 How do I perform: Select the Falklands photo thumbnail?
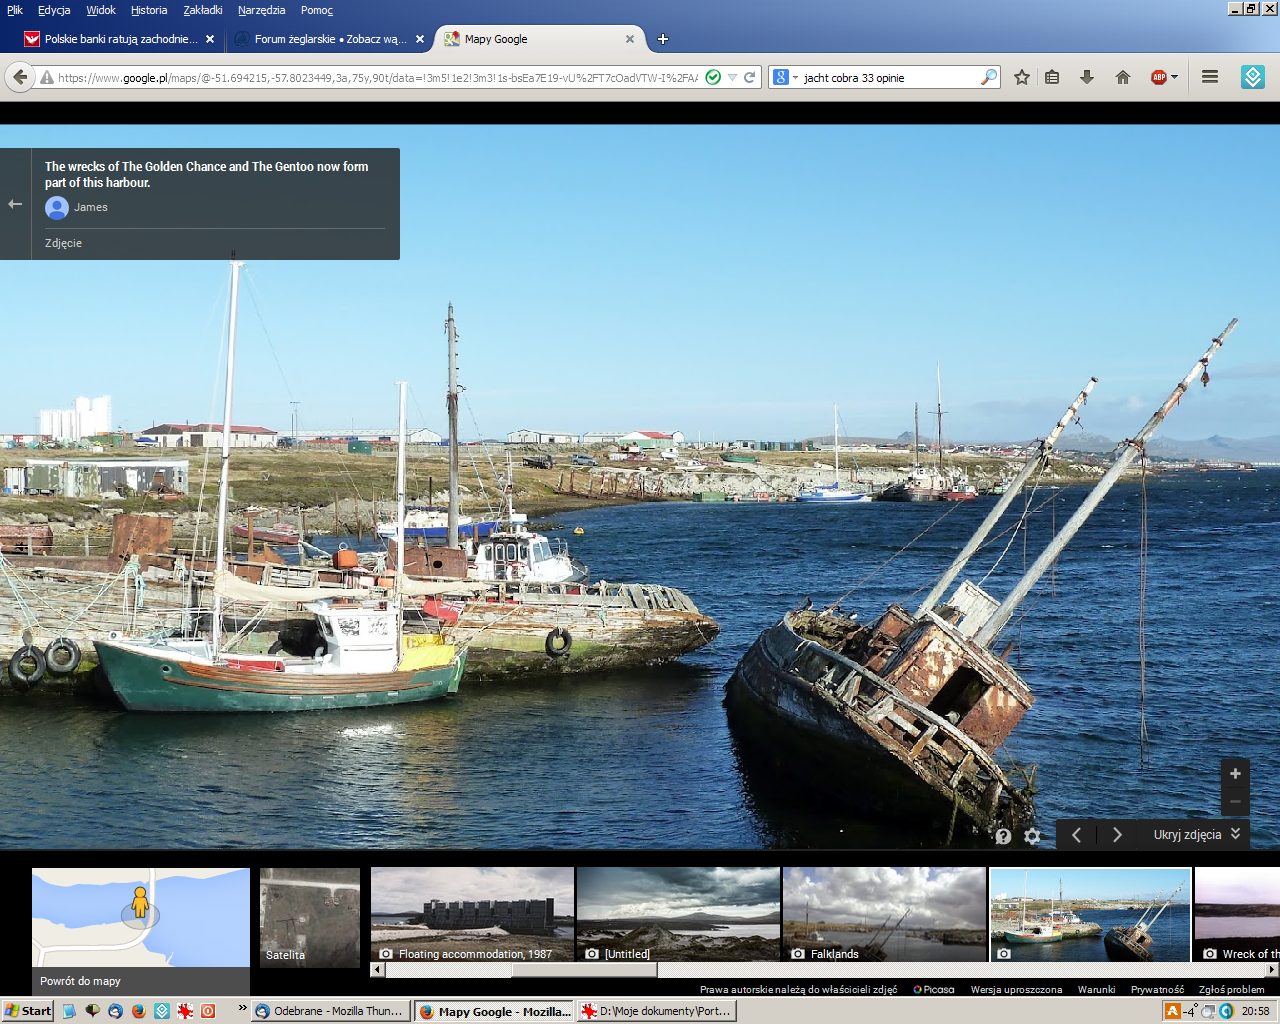[883, 914]
